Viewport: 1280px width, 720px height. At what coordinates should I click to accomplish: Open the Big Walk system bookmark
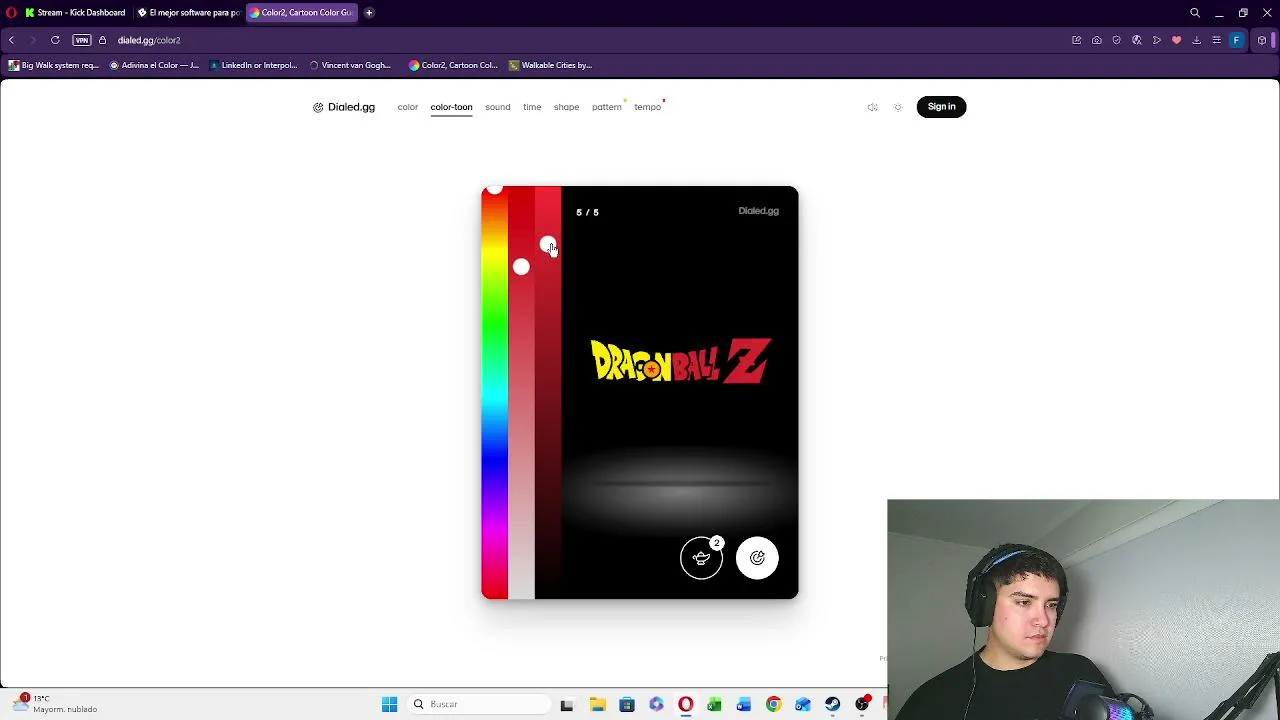pyautogui.click(x=54, y=65)
